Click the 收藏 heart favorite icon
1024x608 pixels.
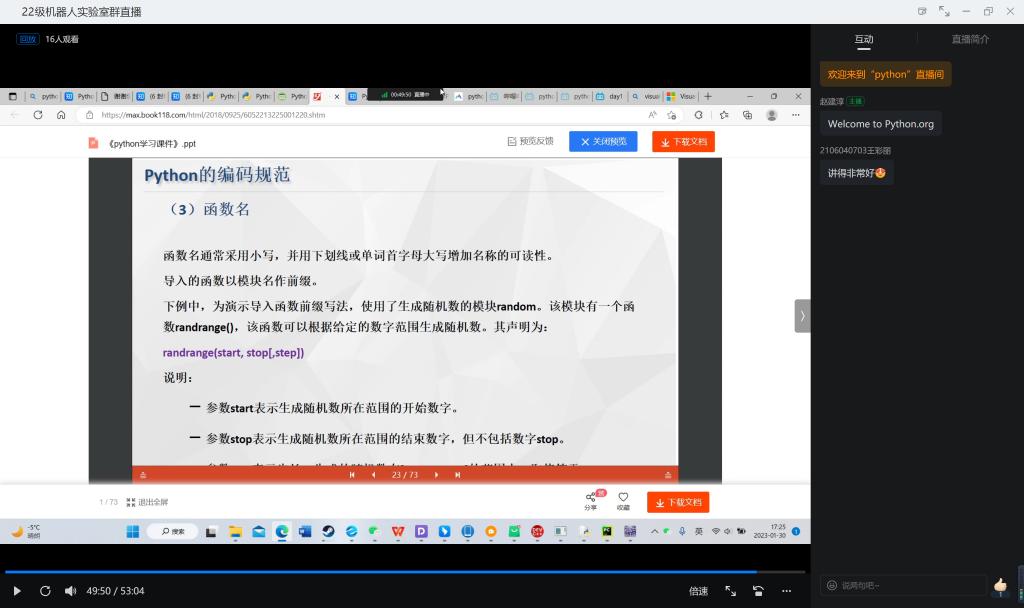(x=623, y=500)
